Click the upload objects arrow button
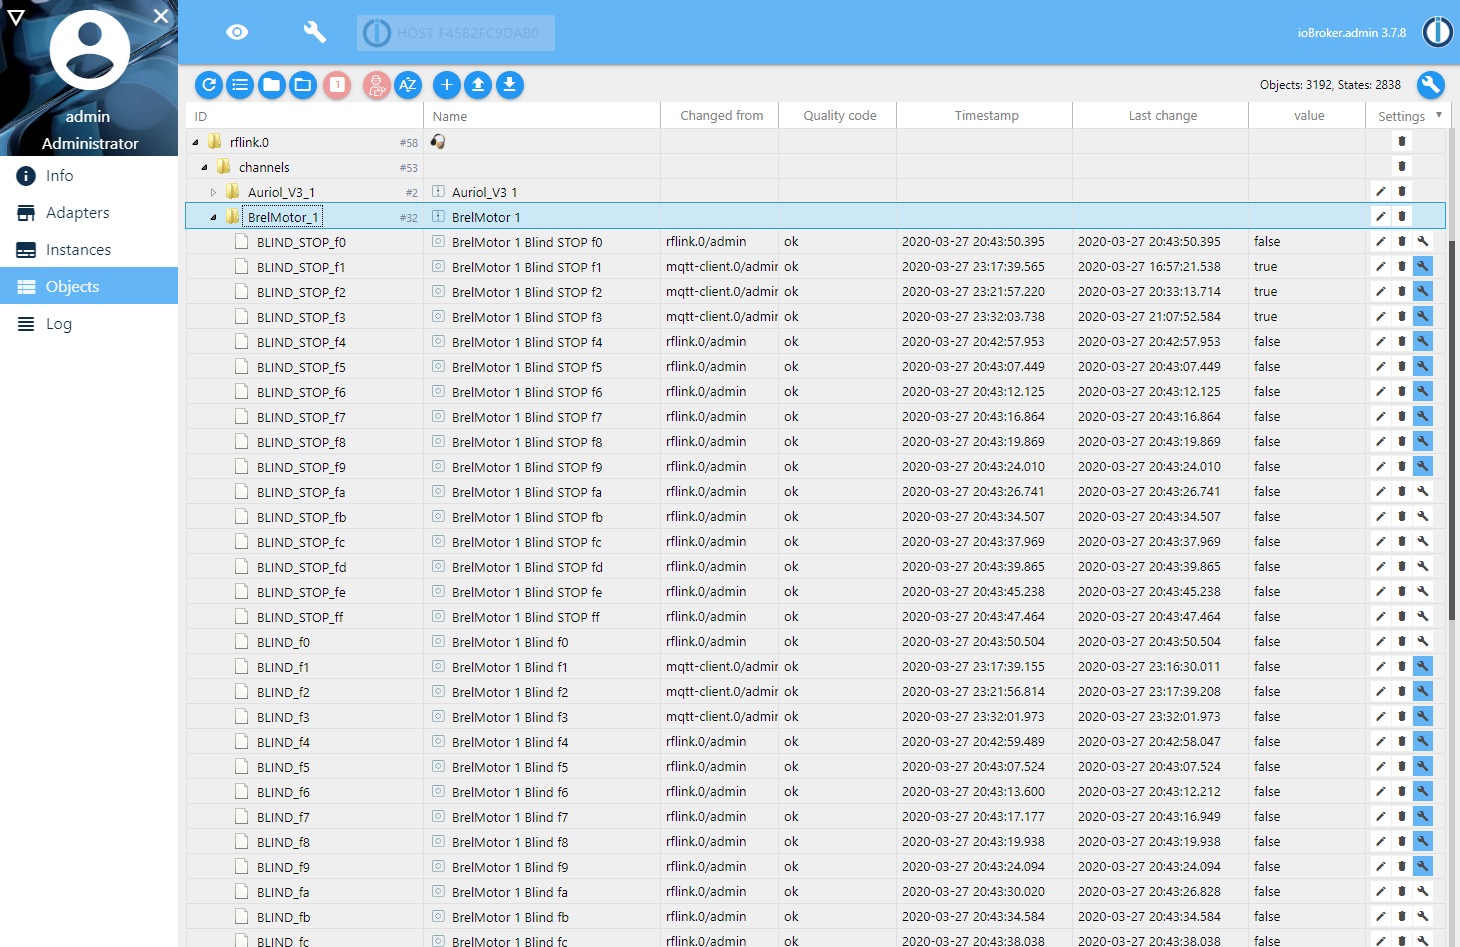Image resolution: width=1460 pixels, height=947 pixels. (478, 85)
